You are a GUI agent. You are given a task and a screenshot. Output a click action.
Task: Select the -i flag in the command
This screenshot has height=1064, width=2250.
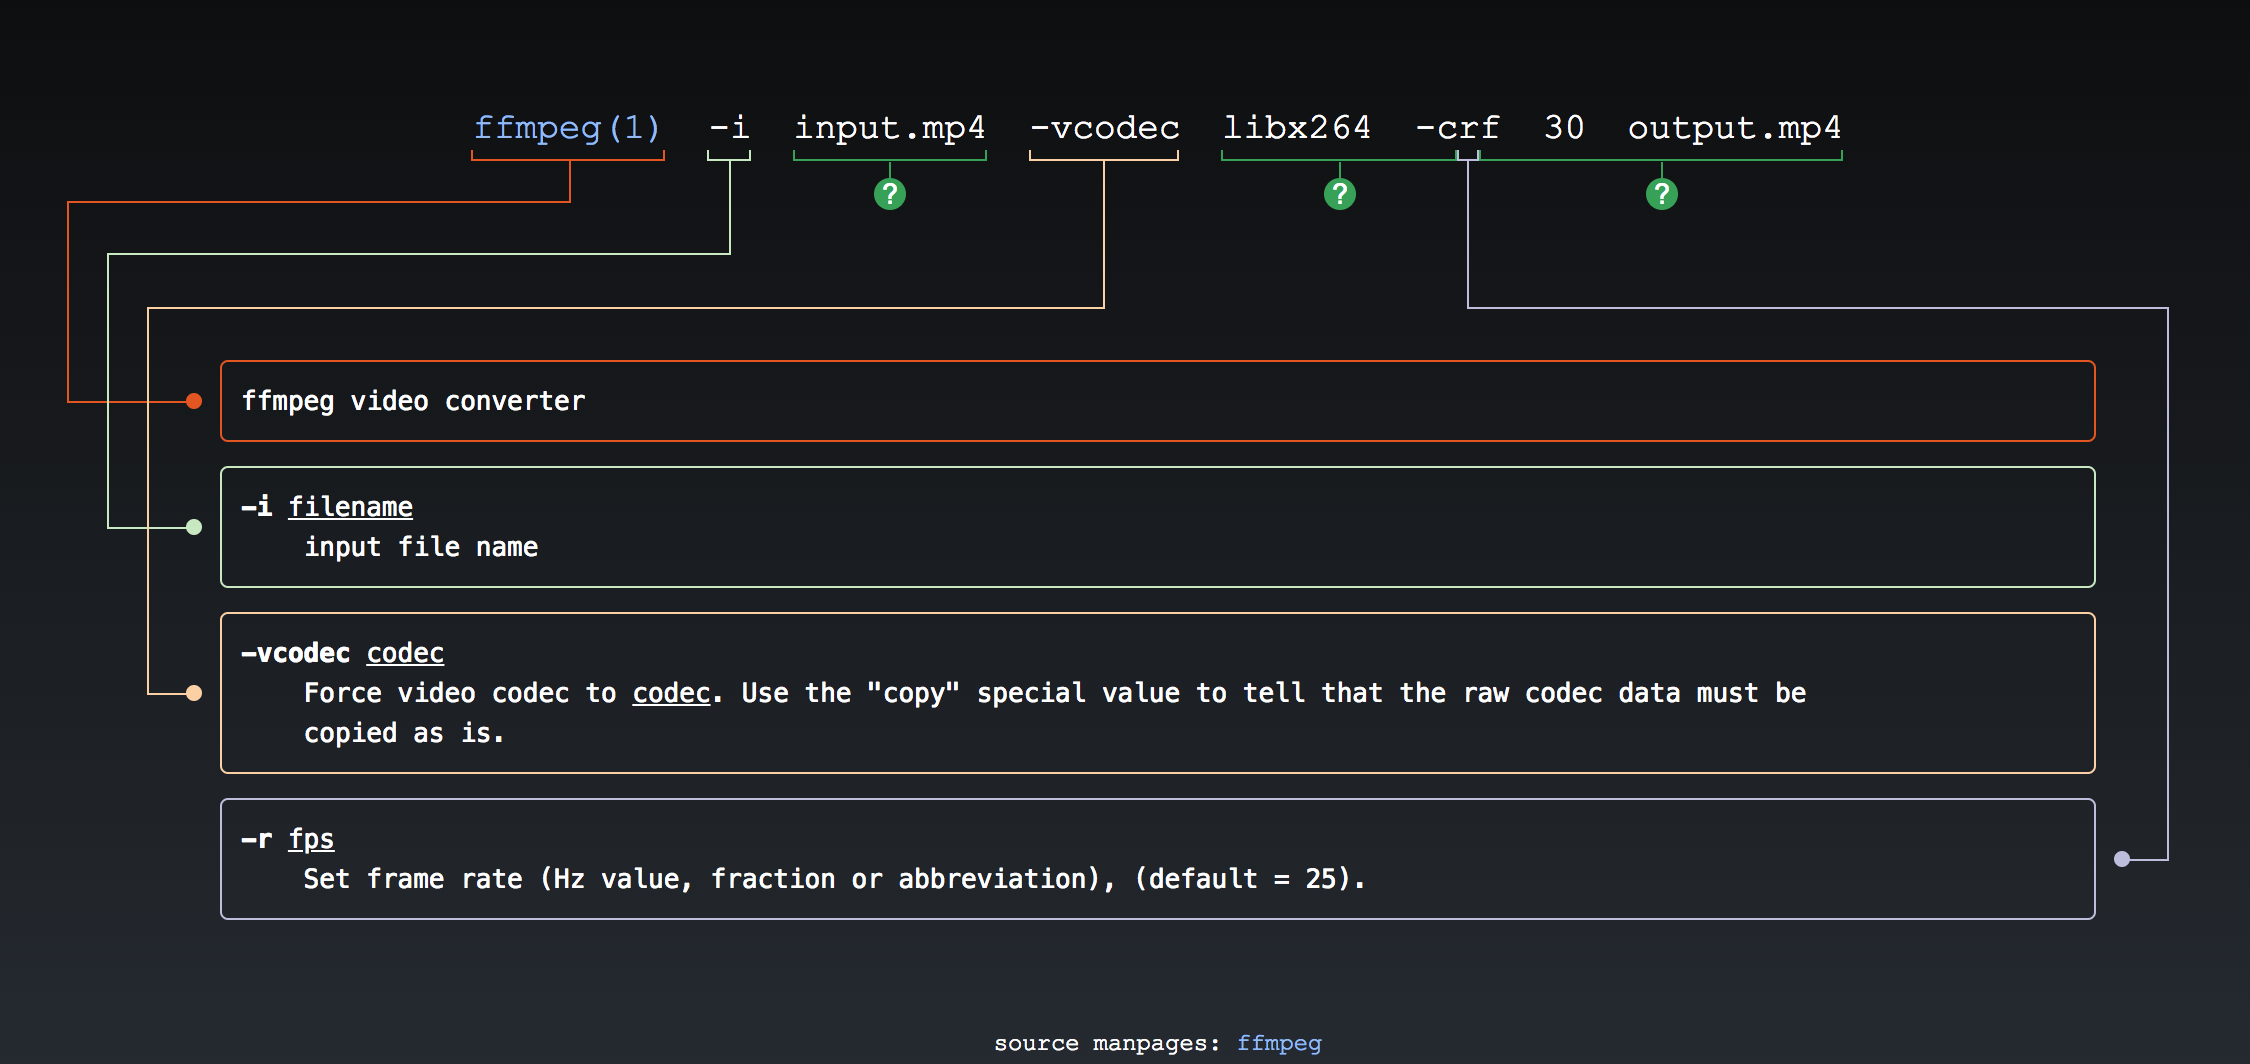pyautogui.click(x=729, y=128)
